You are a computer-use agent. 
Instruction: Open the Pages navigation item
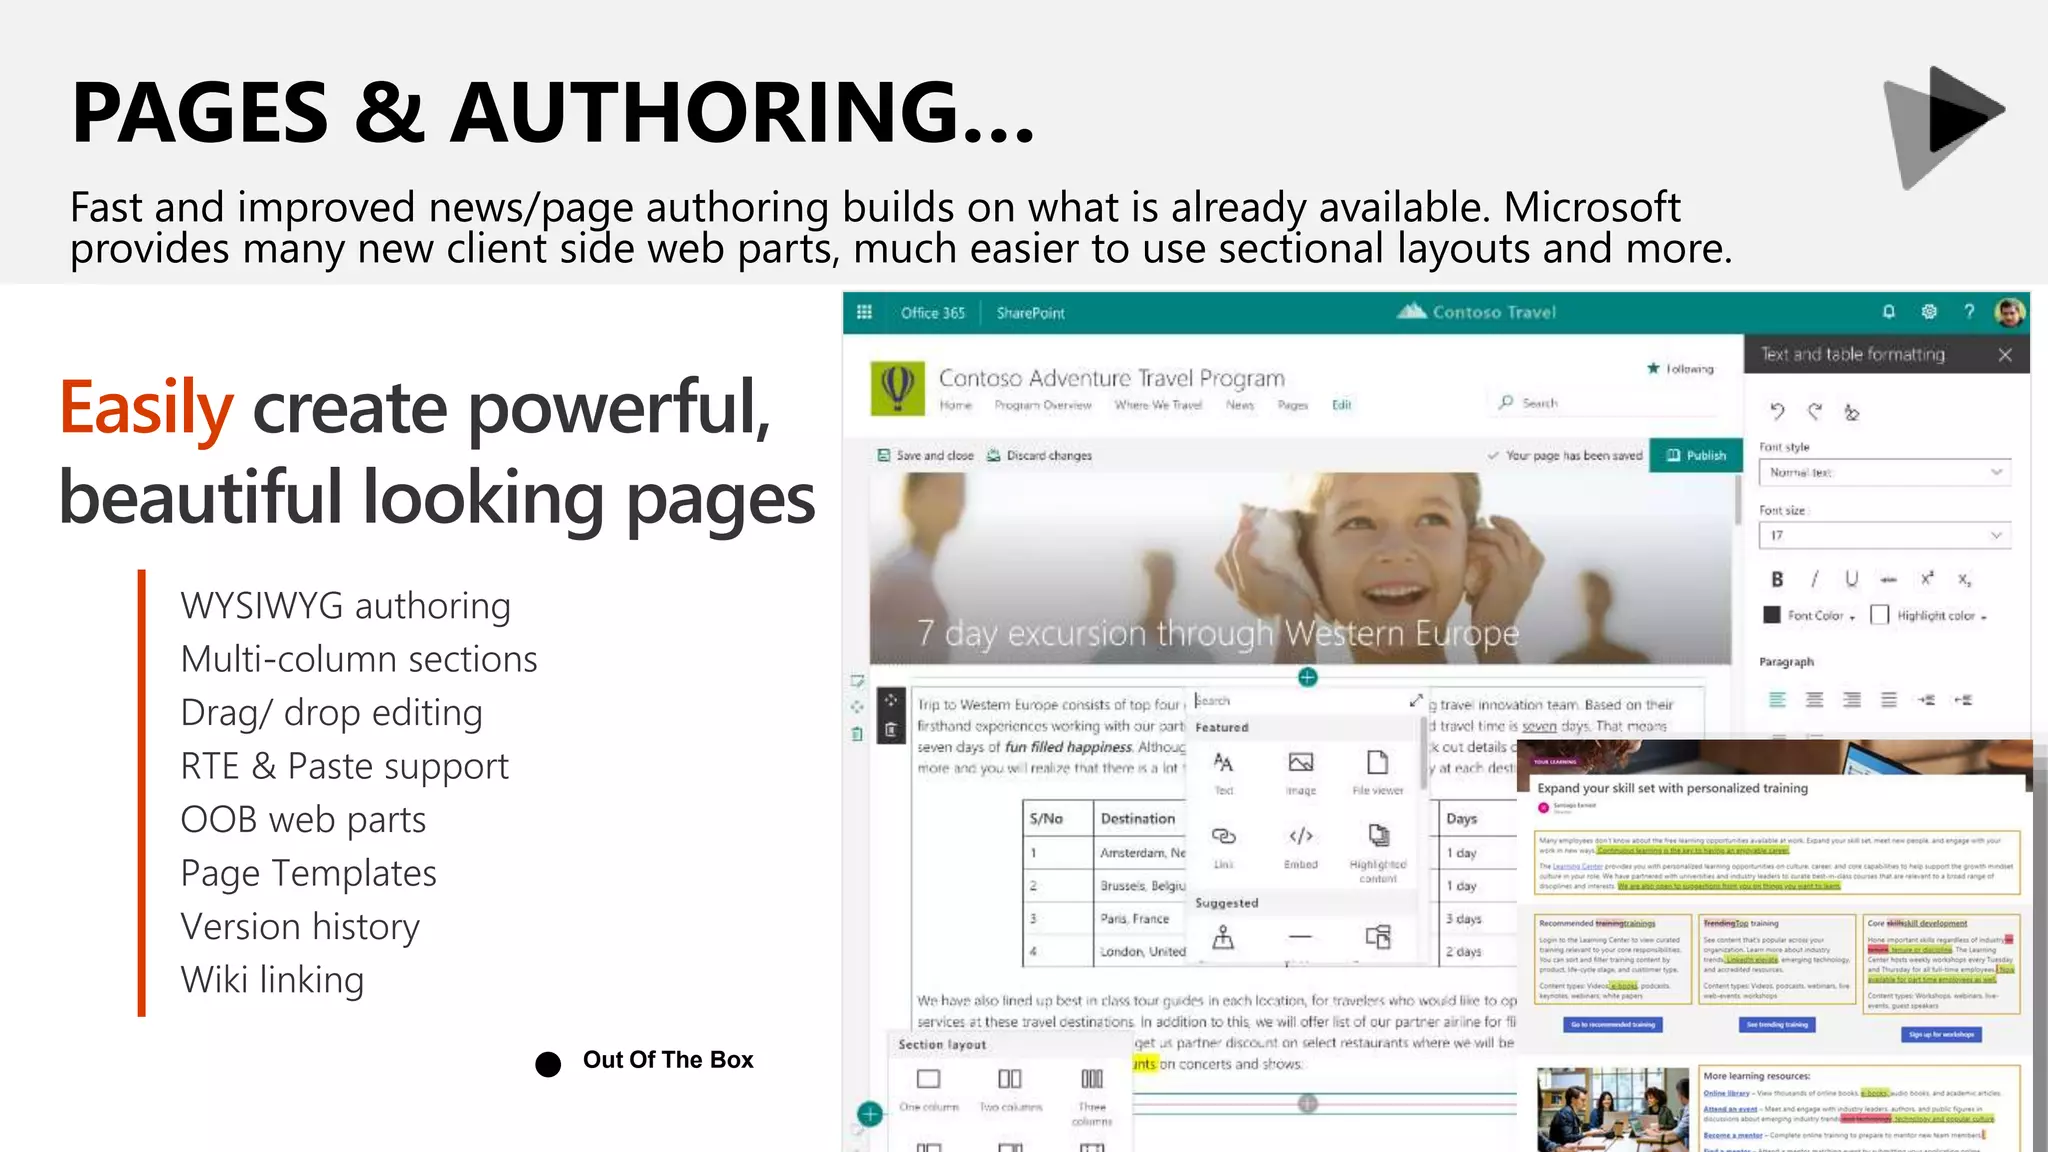point(1293,405)
